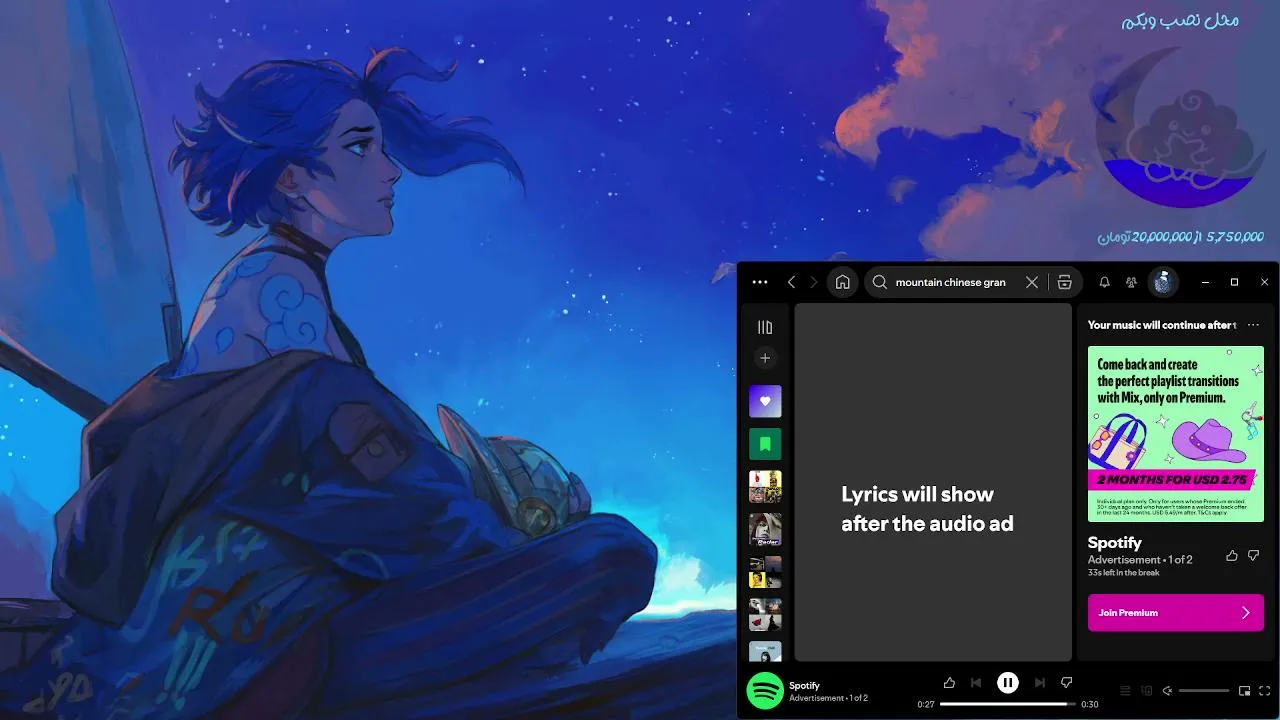
Task: Minimize the Spotify window
Action: point(1204,282)
